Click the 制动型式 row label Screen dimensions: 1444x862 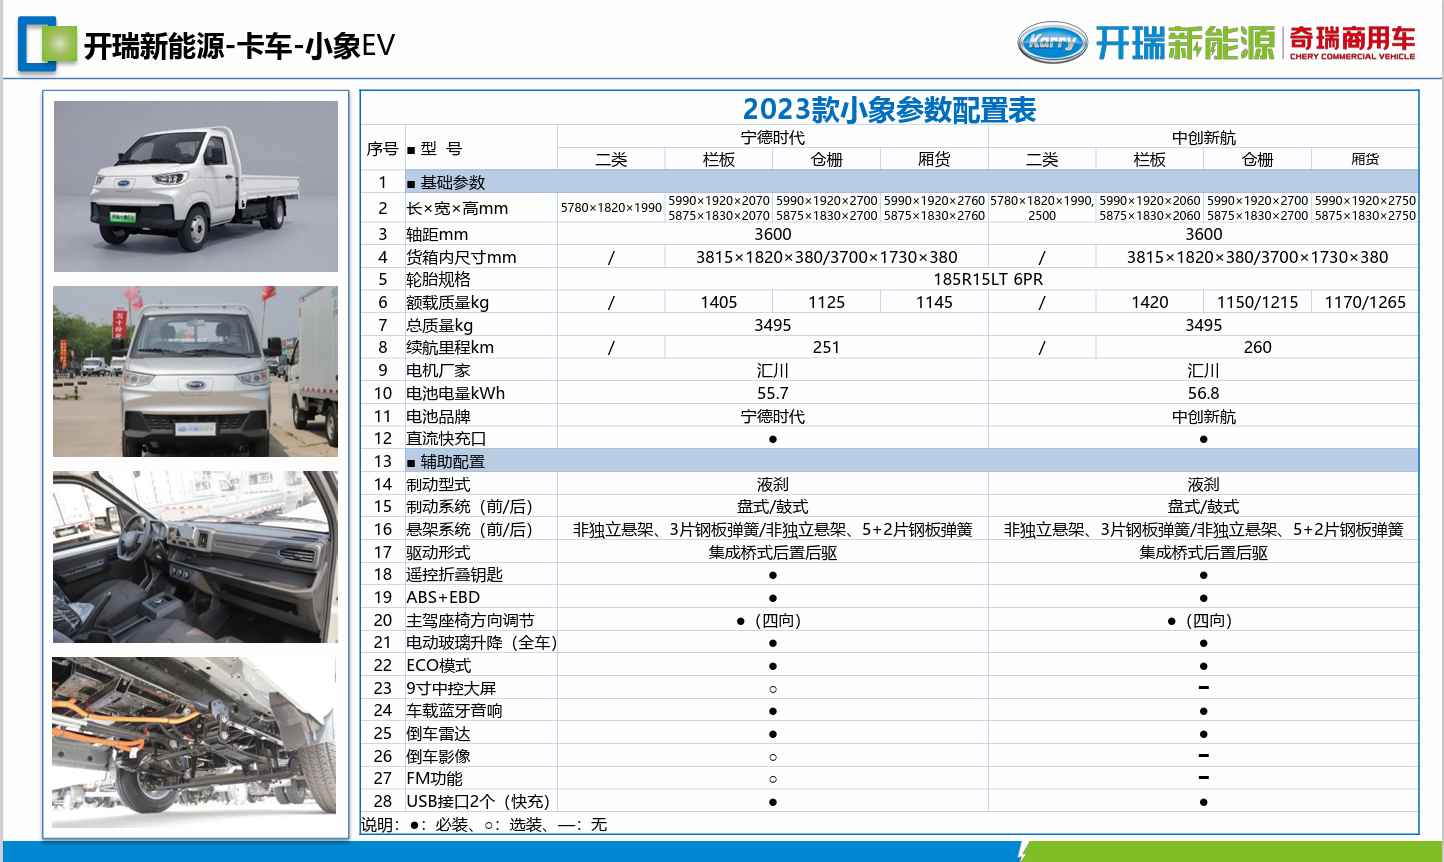438,484
